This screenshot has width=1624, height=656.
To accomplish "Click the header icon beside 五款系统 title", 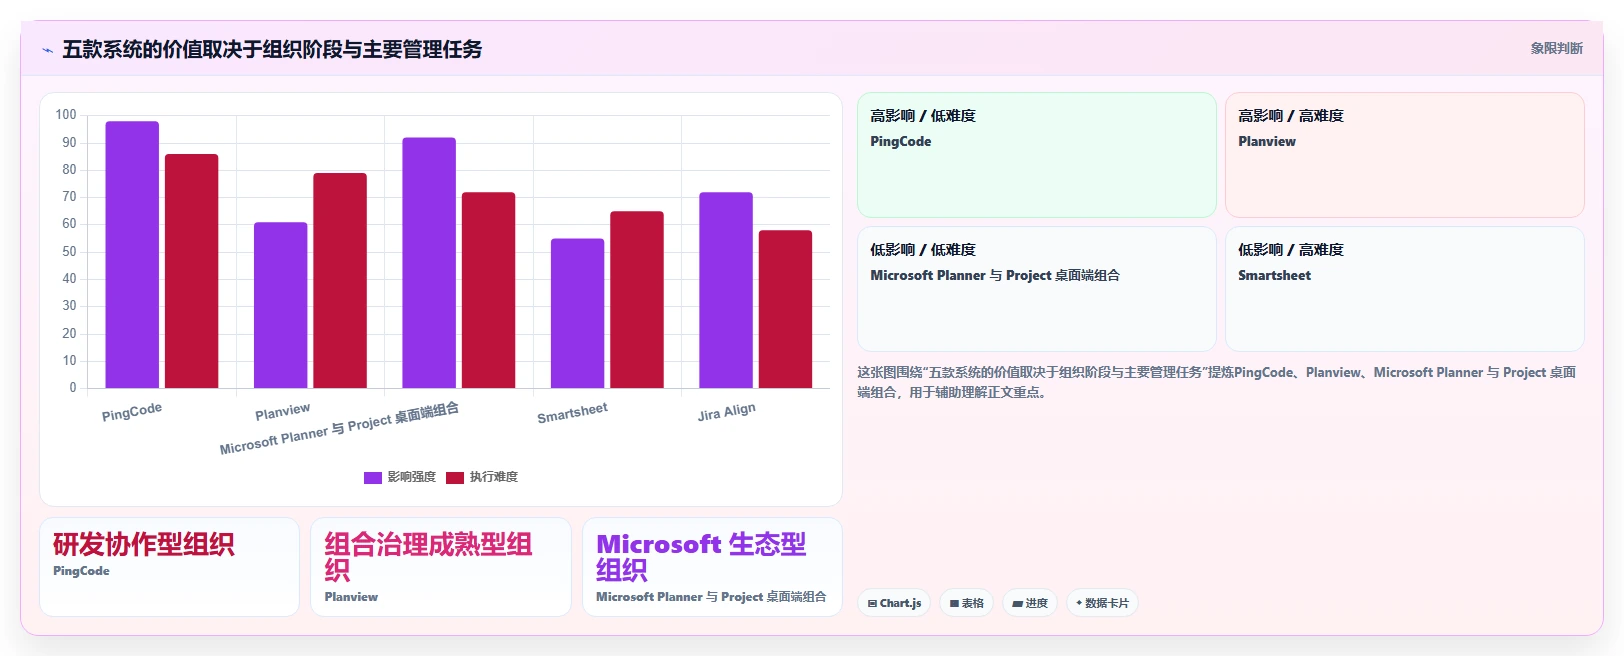I will coord(47,50).
